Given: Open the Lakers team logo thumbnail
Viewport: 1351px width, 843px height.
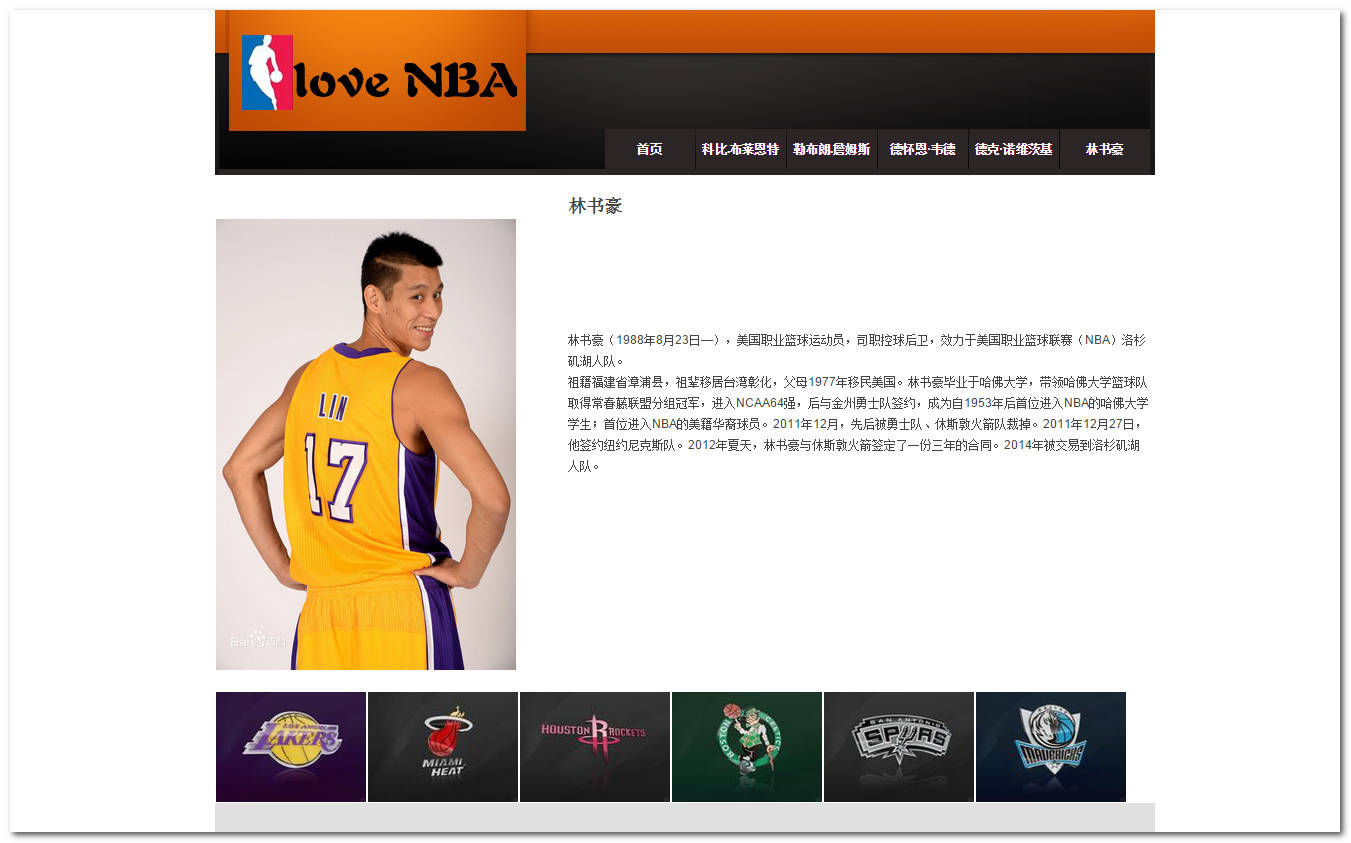Looking at the screenshot, I should coord(291,747).
